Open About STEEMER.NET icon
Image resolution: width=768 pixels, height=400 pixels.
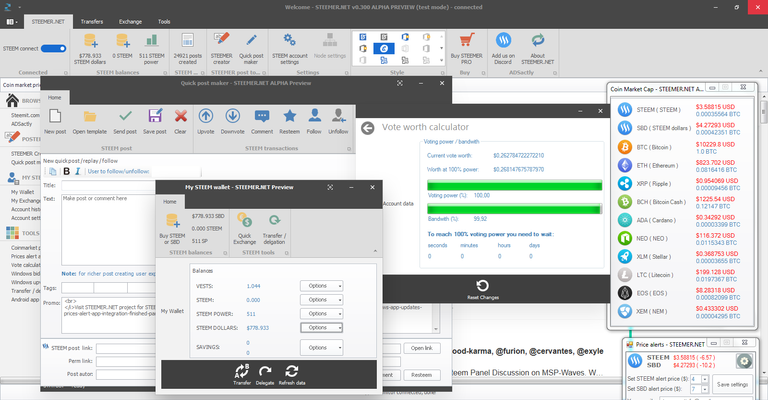tap(538, 48)
